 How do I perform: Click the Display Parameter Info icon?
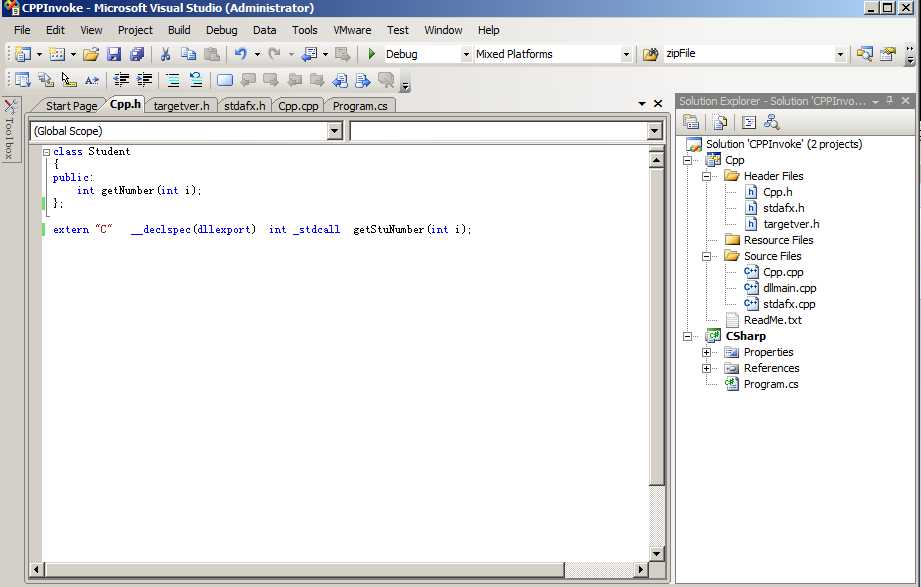[46, 80]
